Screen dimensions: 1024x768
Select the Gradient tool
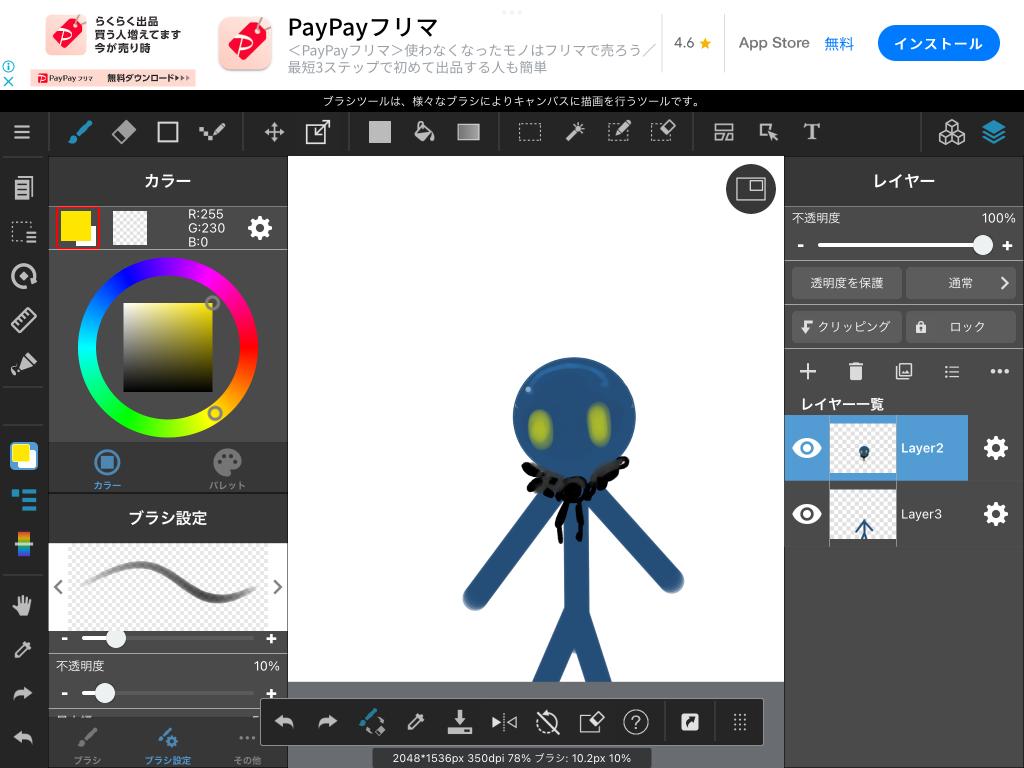point(468,132)
